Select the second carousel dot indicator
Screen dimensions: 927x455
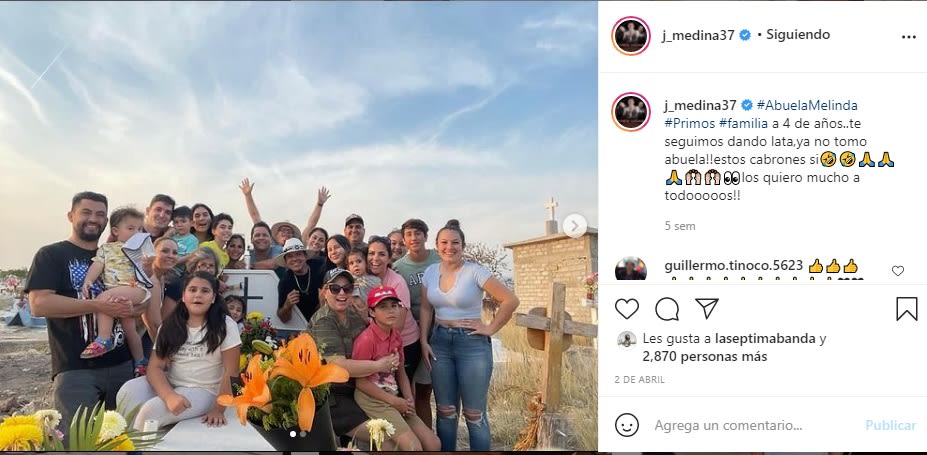click(303, 434)
